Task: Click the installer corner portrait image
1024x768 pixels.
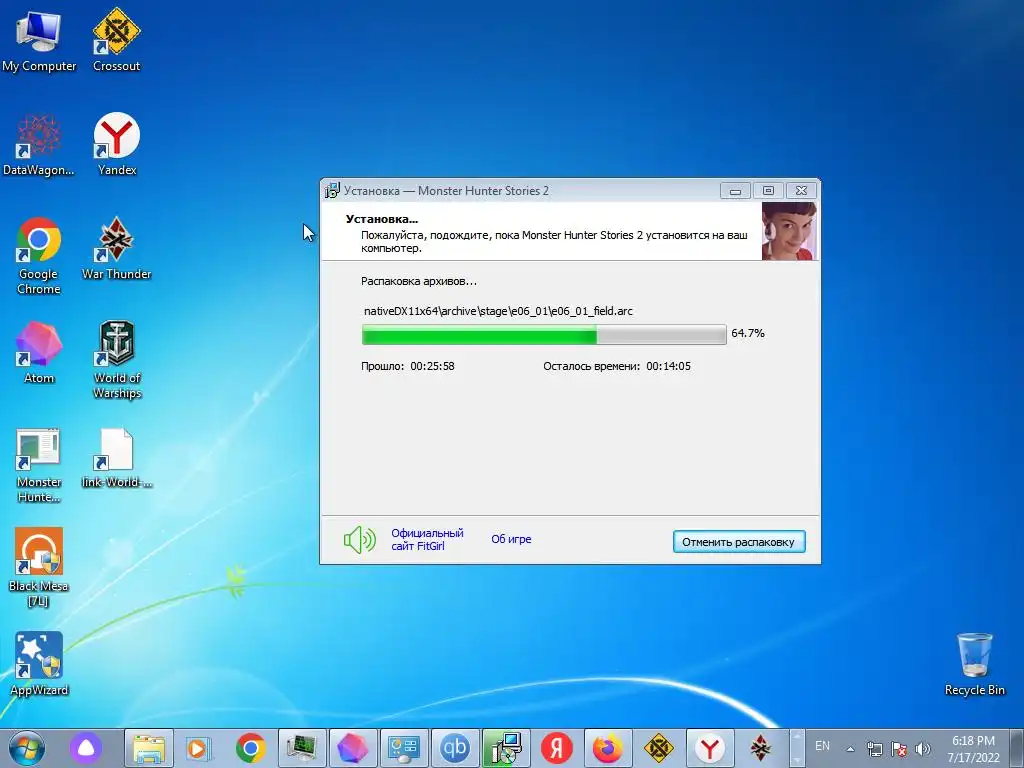Action: click(789, 231)
